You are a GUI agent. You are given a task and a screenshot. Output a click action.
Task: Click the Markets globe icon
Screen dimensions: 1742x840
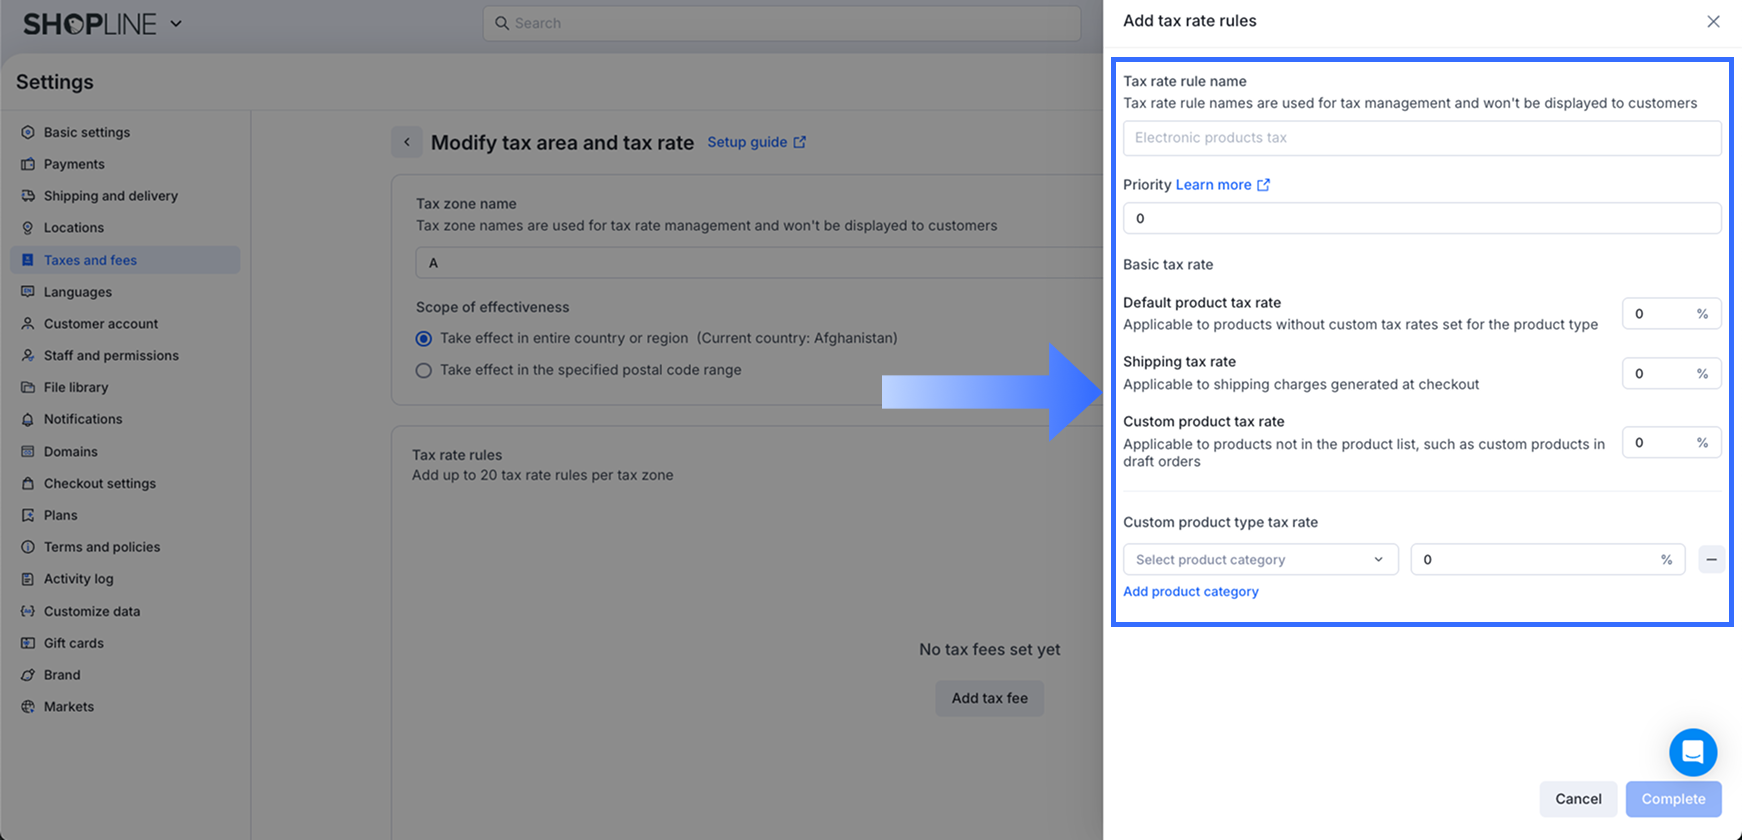click(28, 707)
